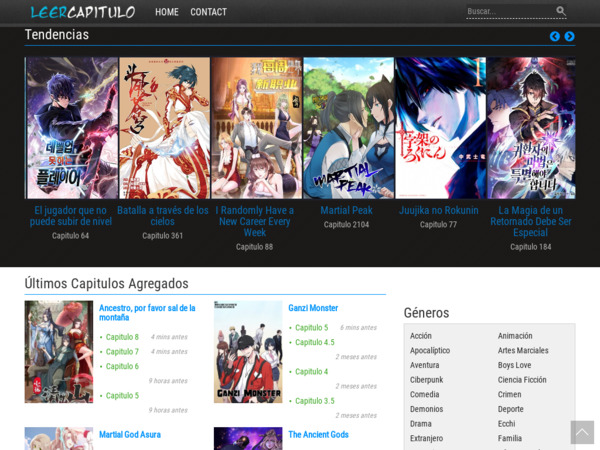Open Ancestro Capitulo 6
The height and width of the screenshot is (450, 600).
122,366
